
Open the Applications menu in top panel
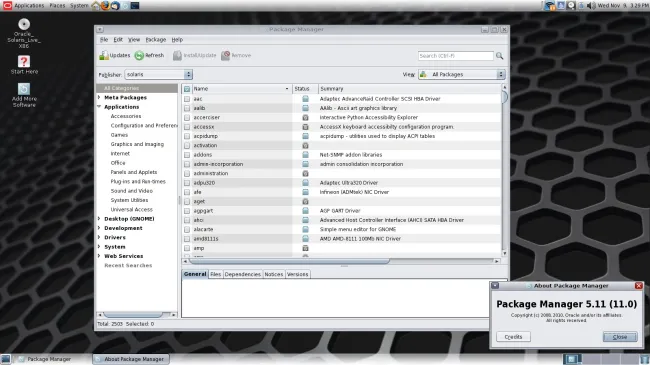pos(29,6)
